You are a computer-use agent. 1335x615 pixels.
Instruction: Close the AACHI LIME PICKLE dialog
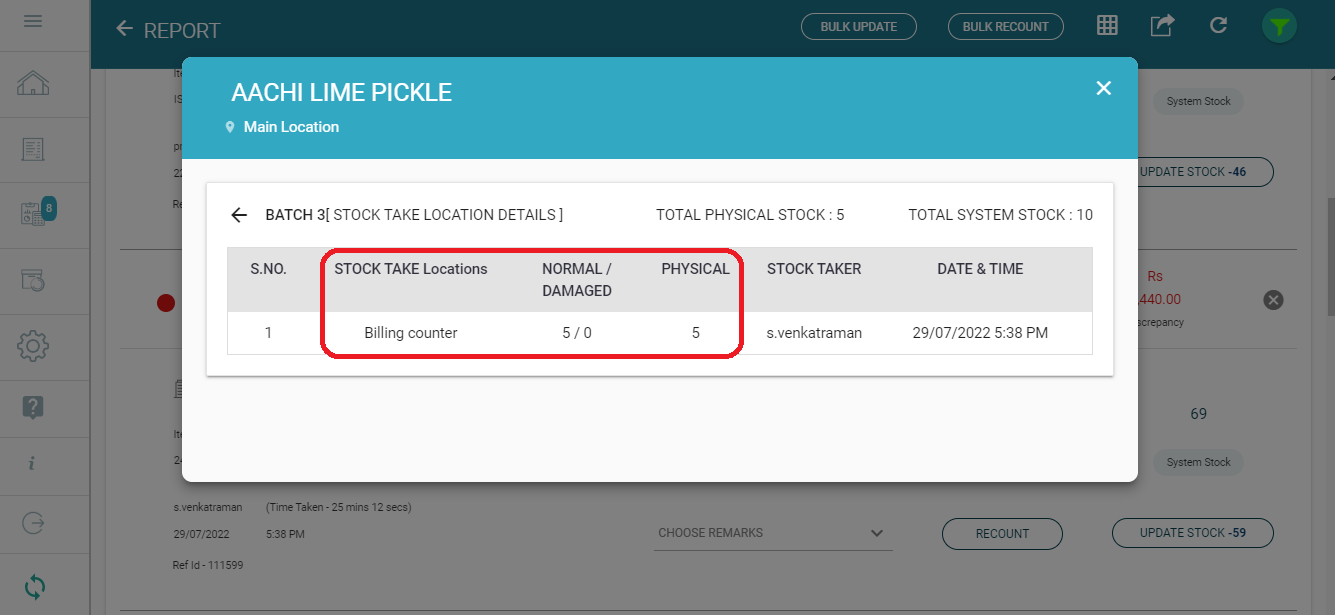tap(1104, 88)
